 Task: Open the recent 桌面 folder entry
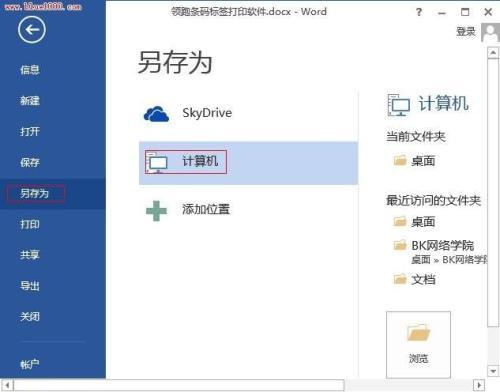423,222
